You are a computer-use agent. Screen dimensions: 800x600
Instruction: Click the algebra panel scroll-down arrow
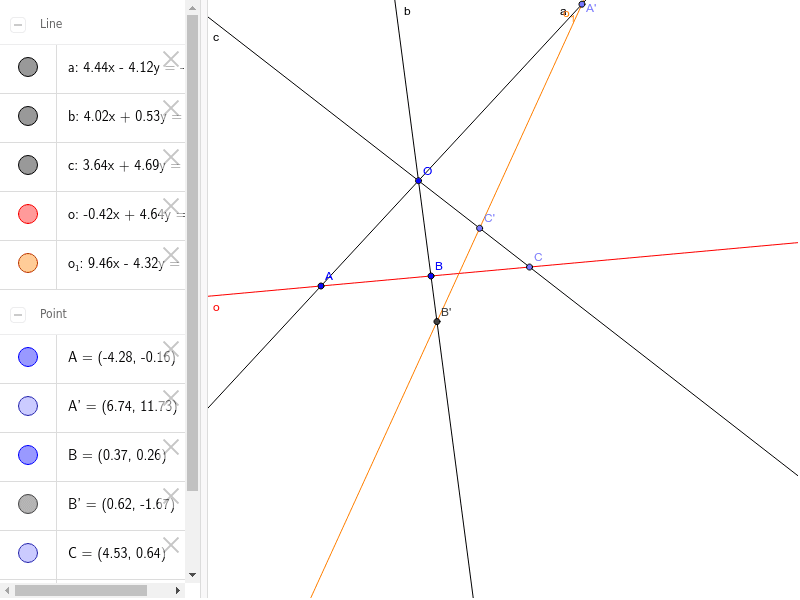point(192,574)
